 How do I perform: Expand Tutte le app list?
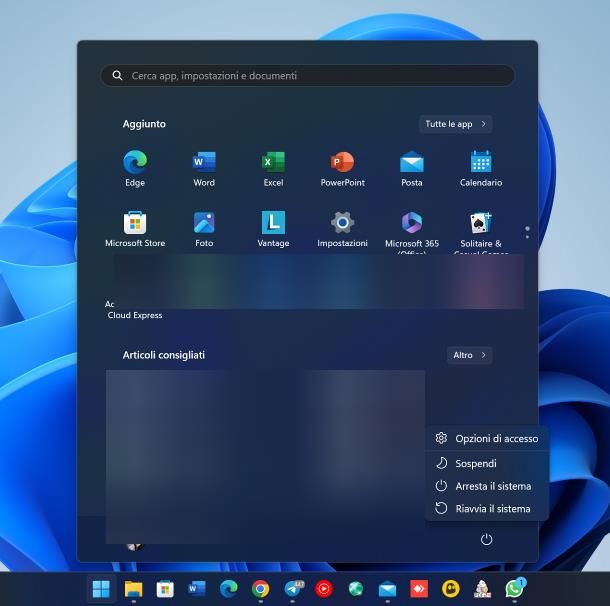(456, 124)
